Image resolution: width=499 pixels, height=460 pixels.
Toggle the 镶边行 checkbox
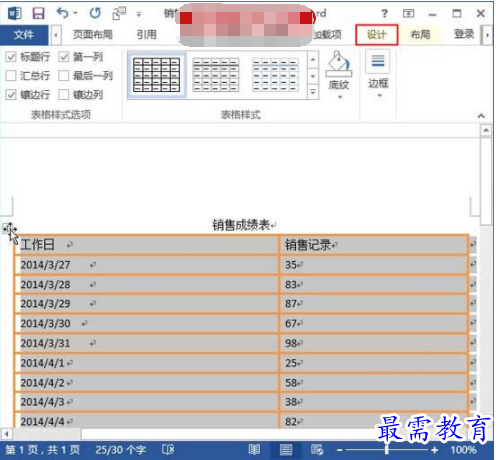pyautogui.click(x=11, y=95)
